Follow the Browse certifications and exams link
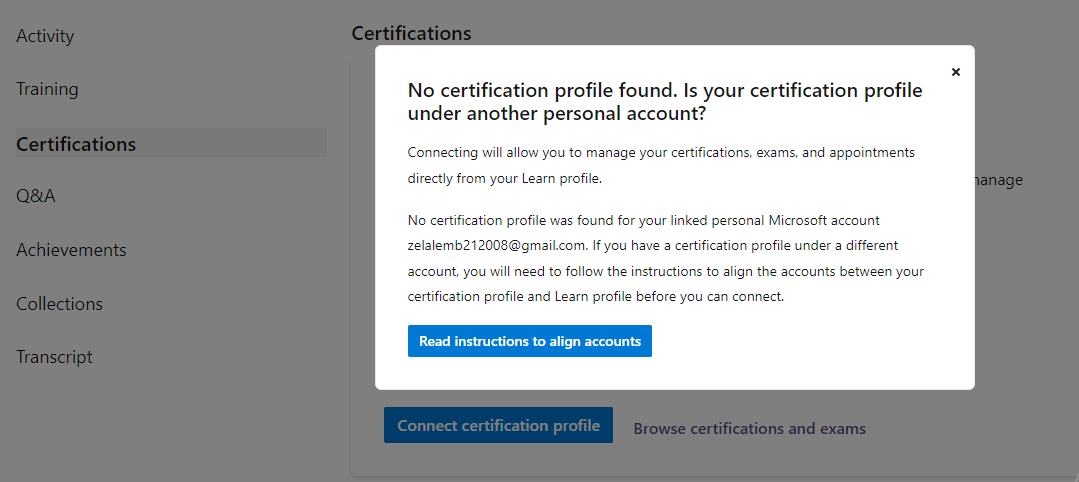 point(749,428)
